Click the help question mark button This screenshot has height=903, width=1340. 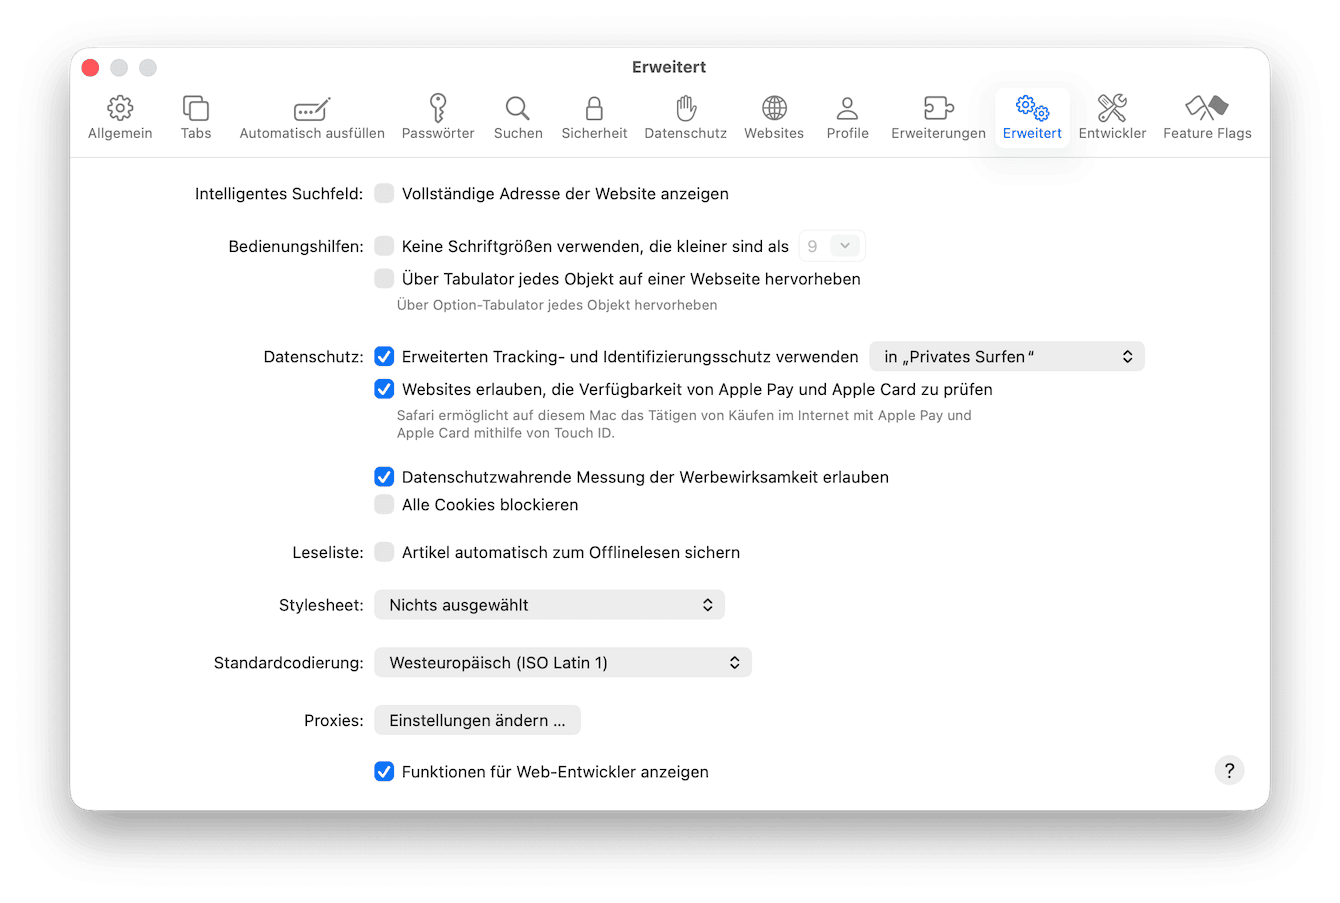pyautogui.click(x=1229, y=770)
